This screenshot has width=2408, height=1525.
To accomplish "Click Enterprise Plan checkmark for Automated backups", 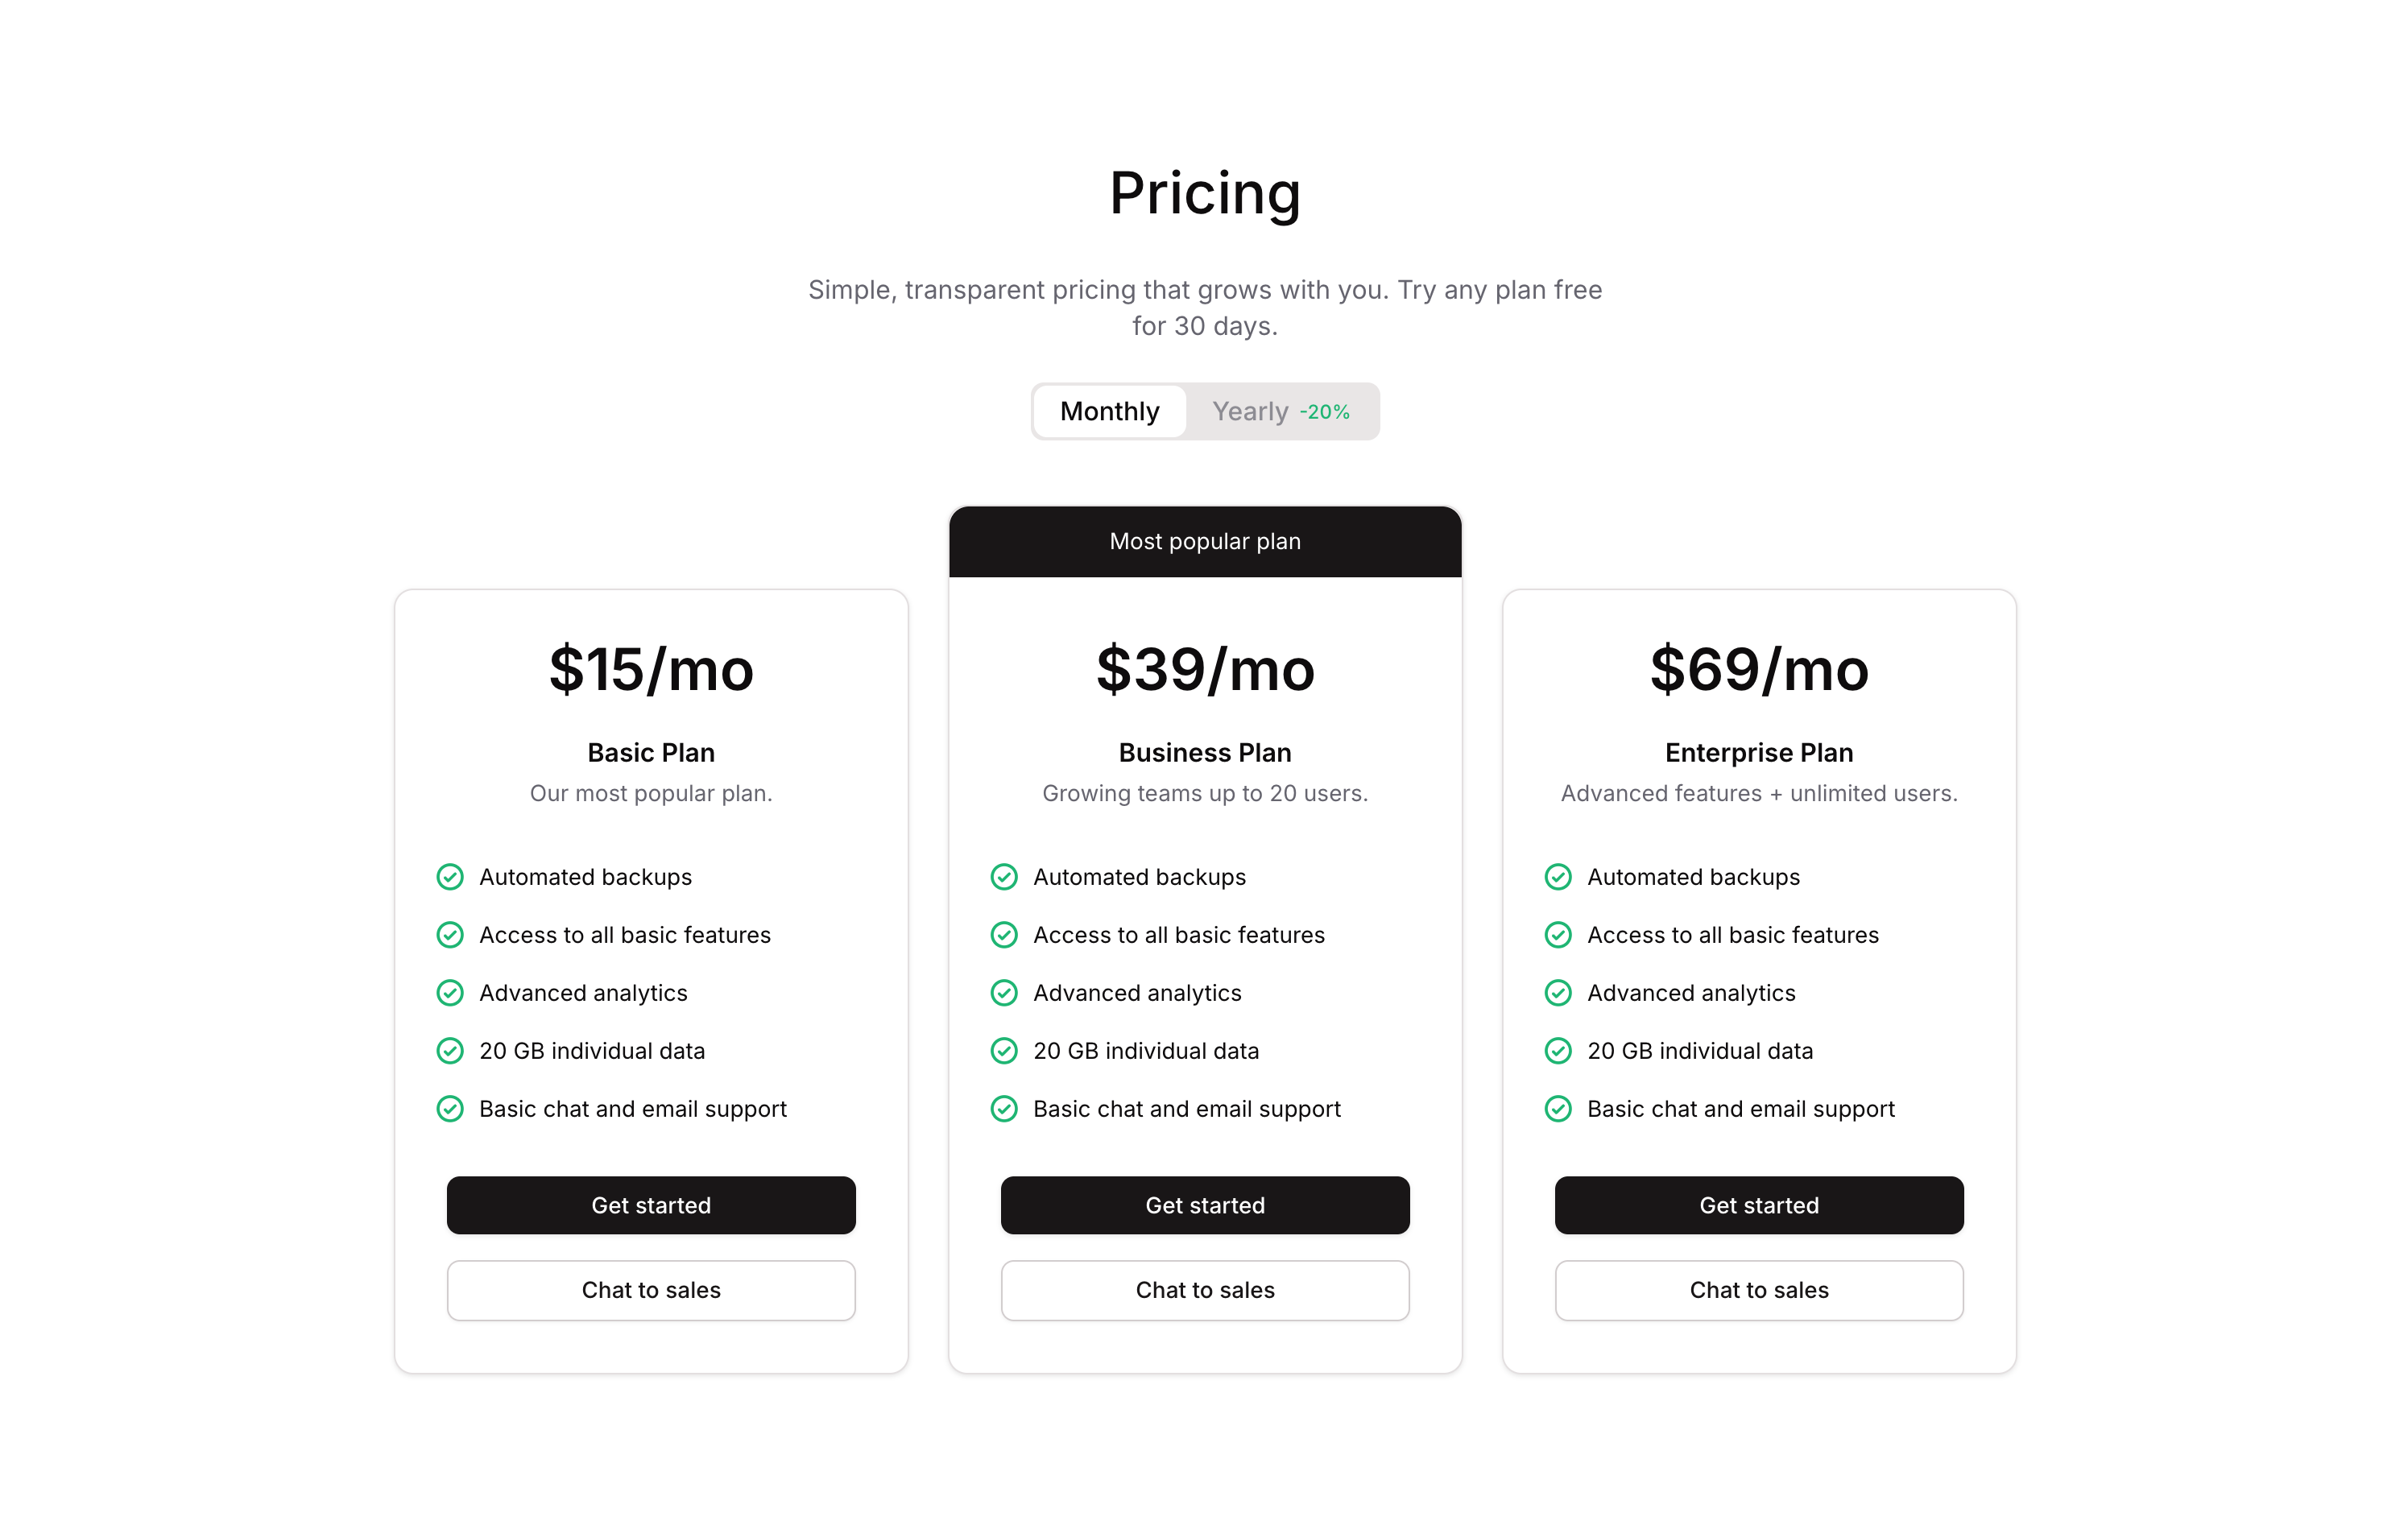I will (1558, 877).
